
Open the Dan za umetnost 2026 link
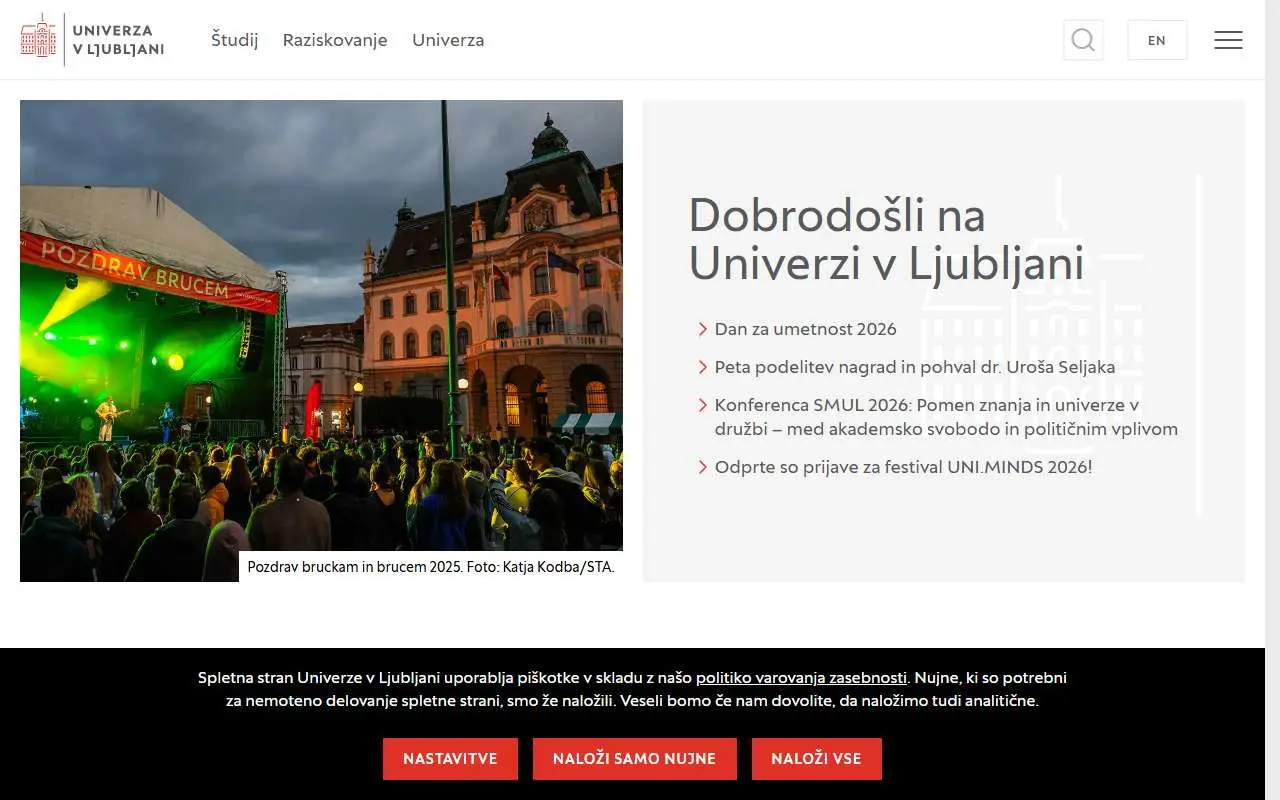[805, 329]
